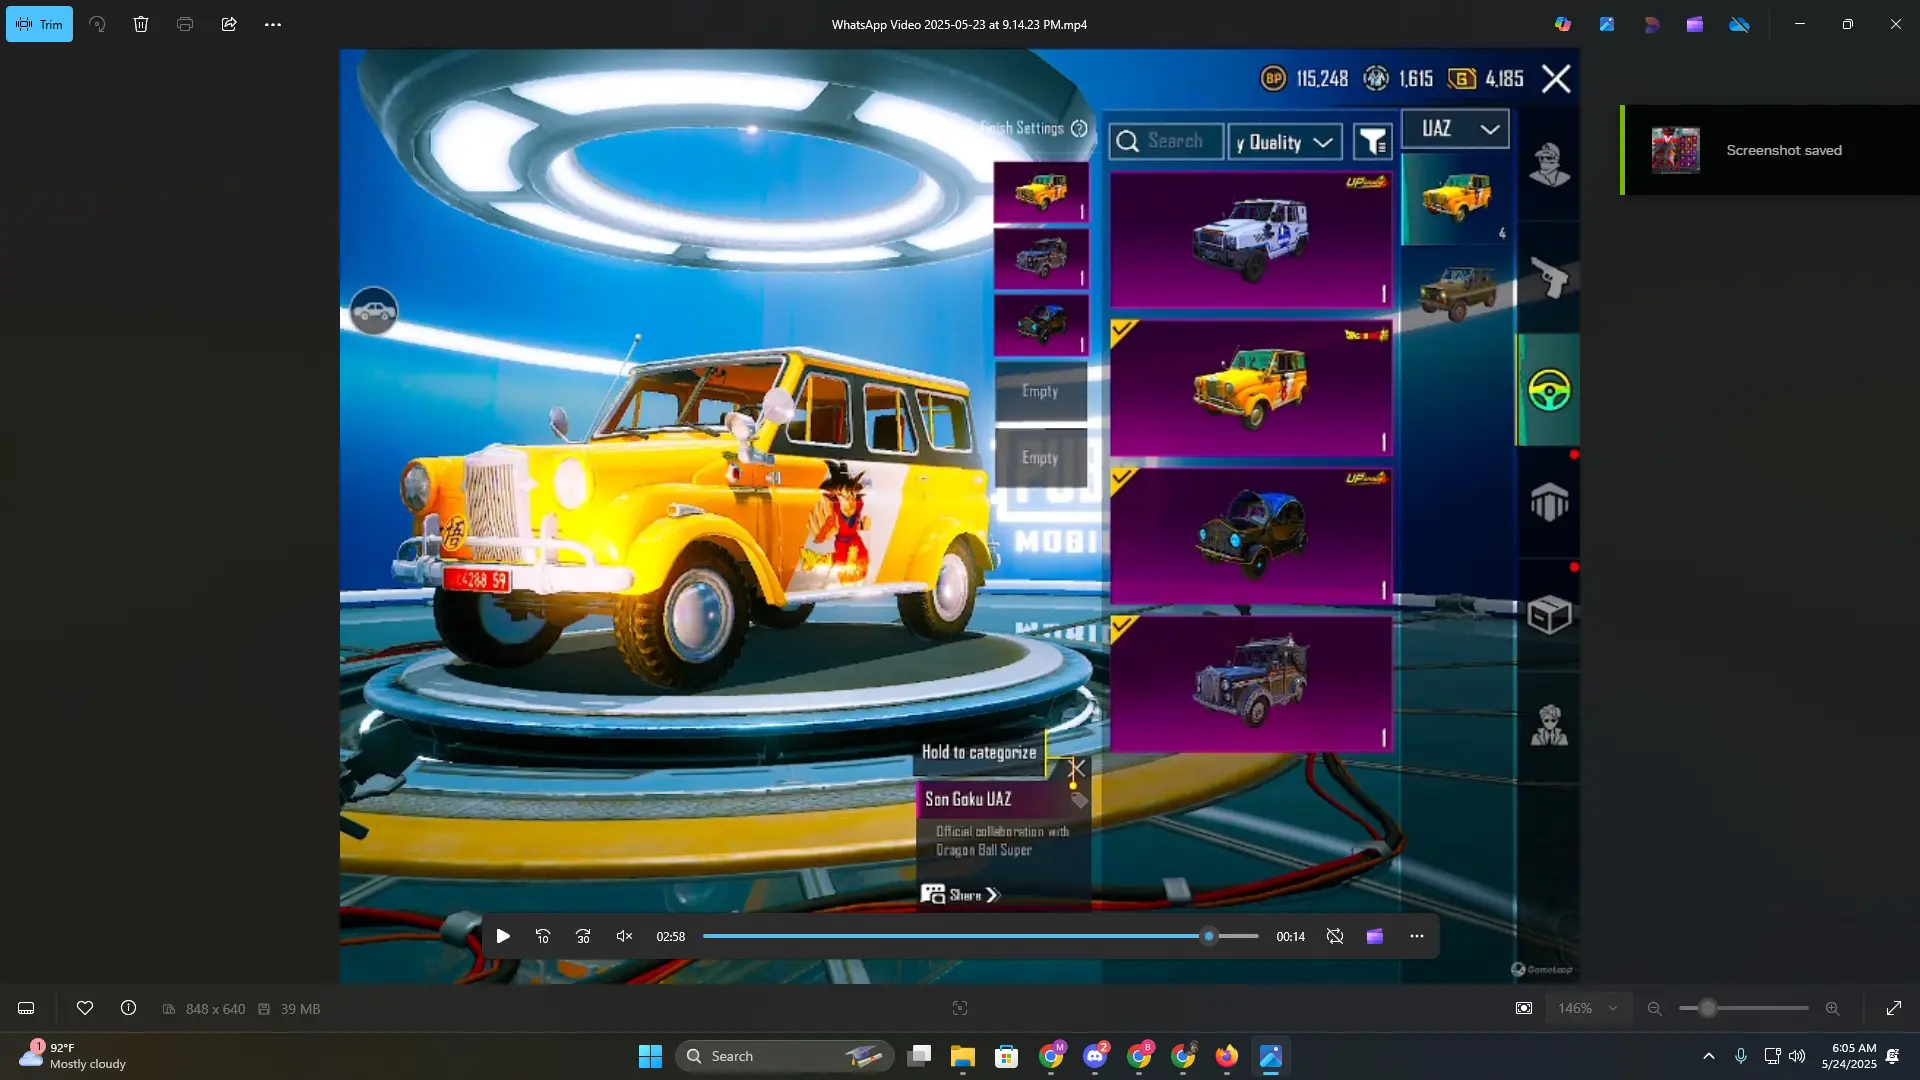1920x1080 pixels.
Task: Open the See more options menu in top toolbar
Action: point(273,24)
